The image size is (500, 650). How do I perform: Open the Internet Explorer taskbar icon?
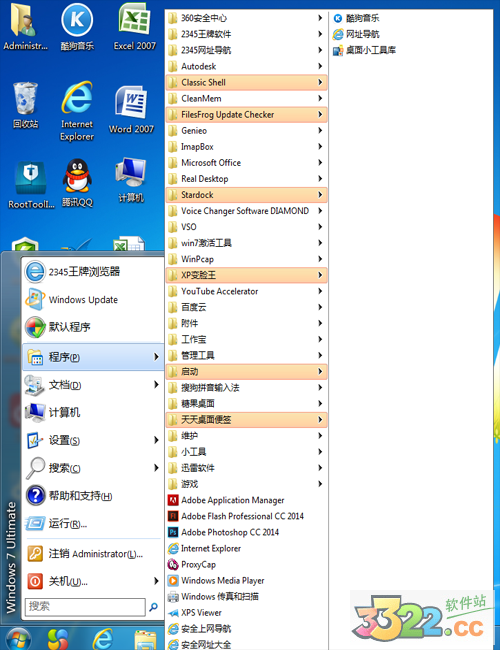102,639
